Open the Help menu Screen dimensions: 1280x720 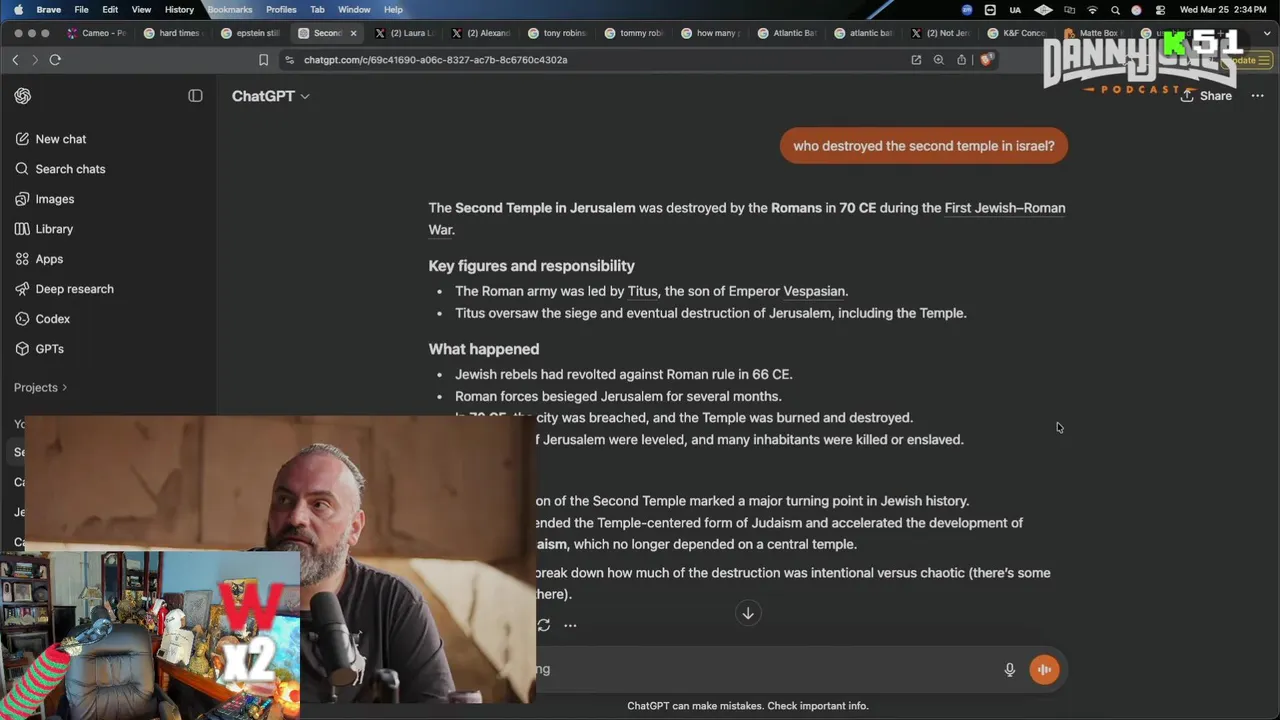coord(393,10)
